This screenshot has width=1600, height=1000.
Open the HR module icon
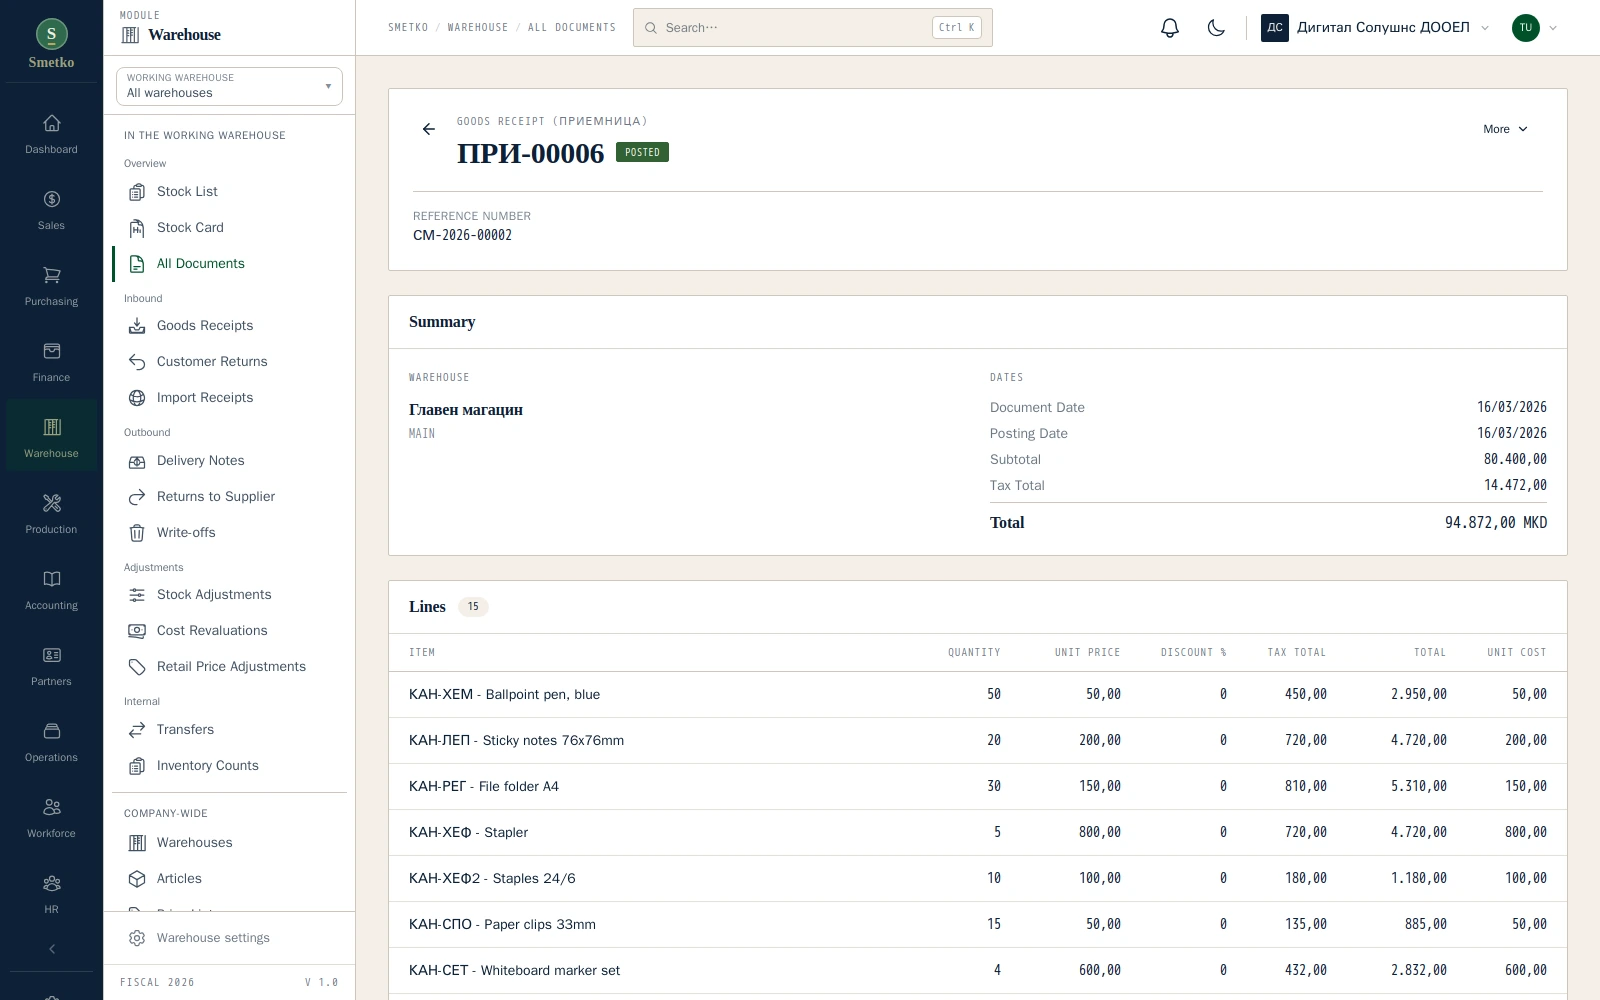pyautogui.click(x=51, y=894)
